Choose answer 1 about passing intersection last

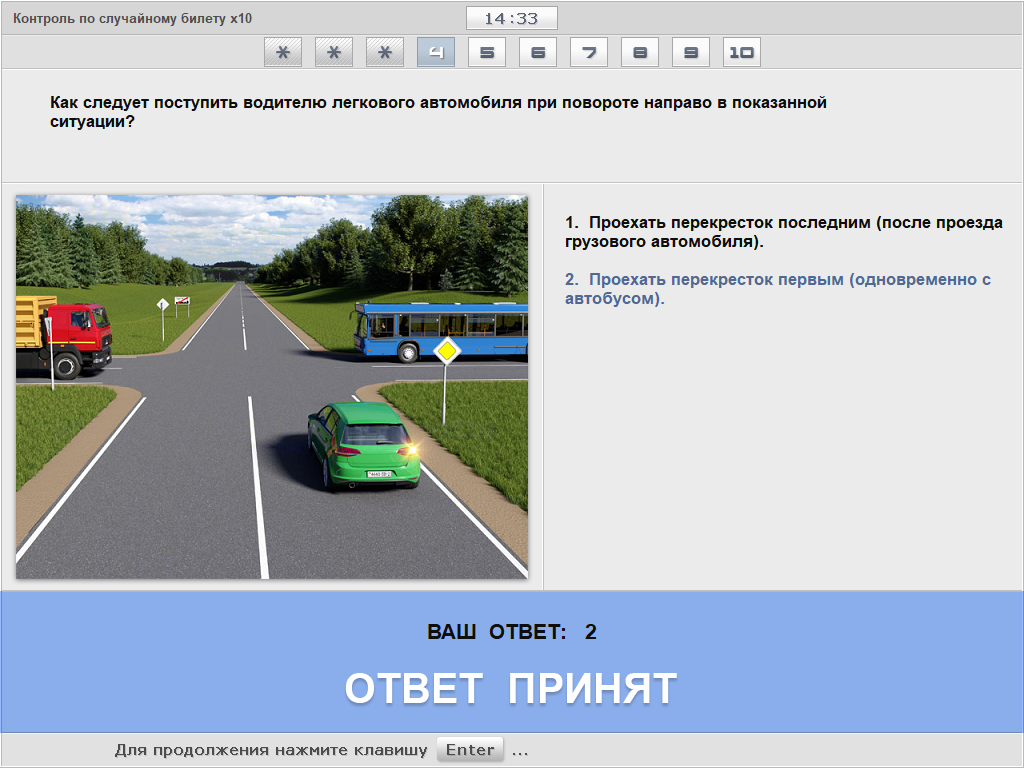pyautogui.click(x=783, y=232)
